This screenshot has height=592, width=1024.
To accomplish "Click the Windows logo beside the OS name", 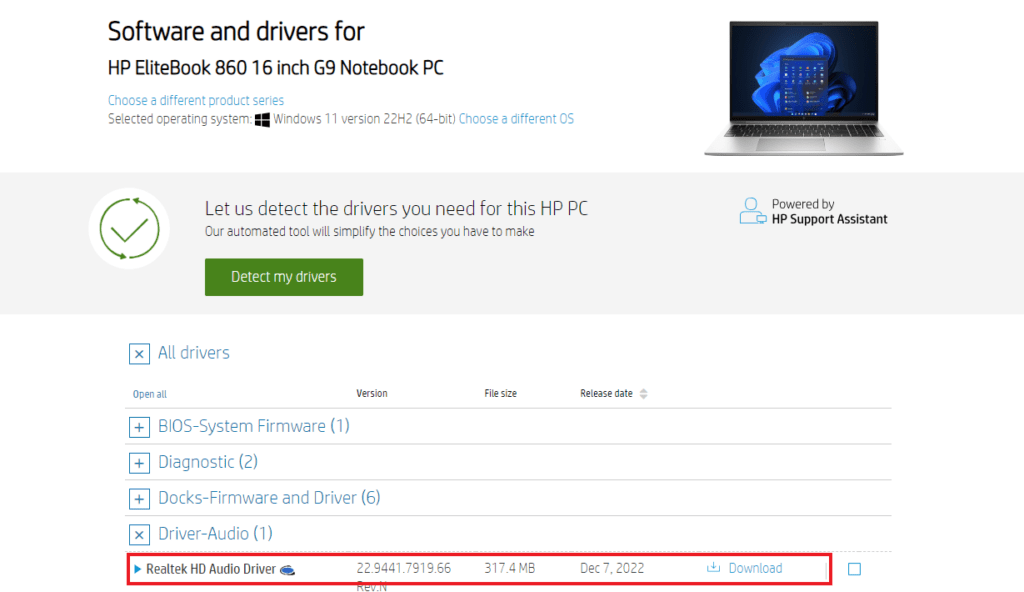I will point(261,119).
